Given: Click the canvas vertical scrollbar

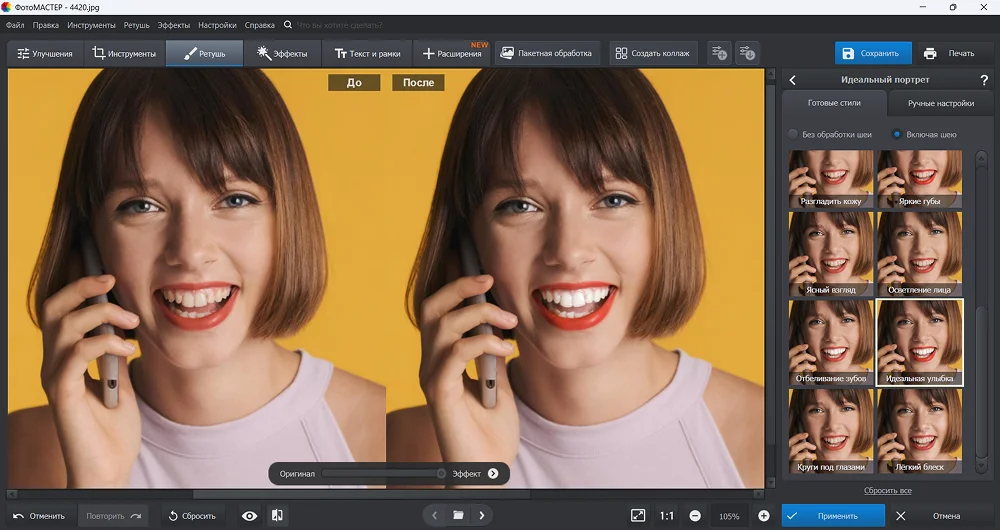Looking at the screenshot, I should point(770,279).
